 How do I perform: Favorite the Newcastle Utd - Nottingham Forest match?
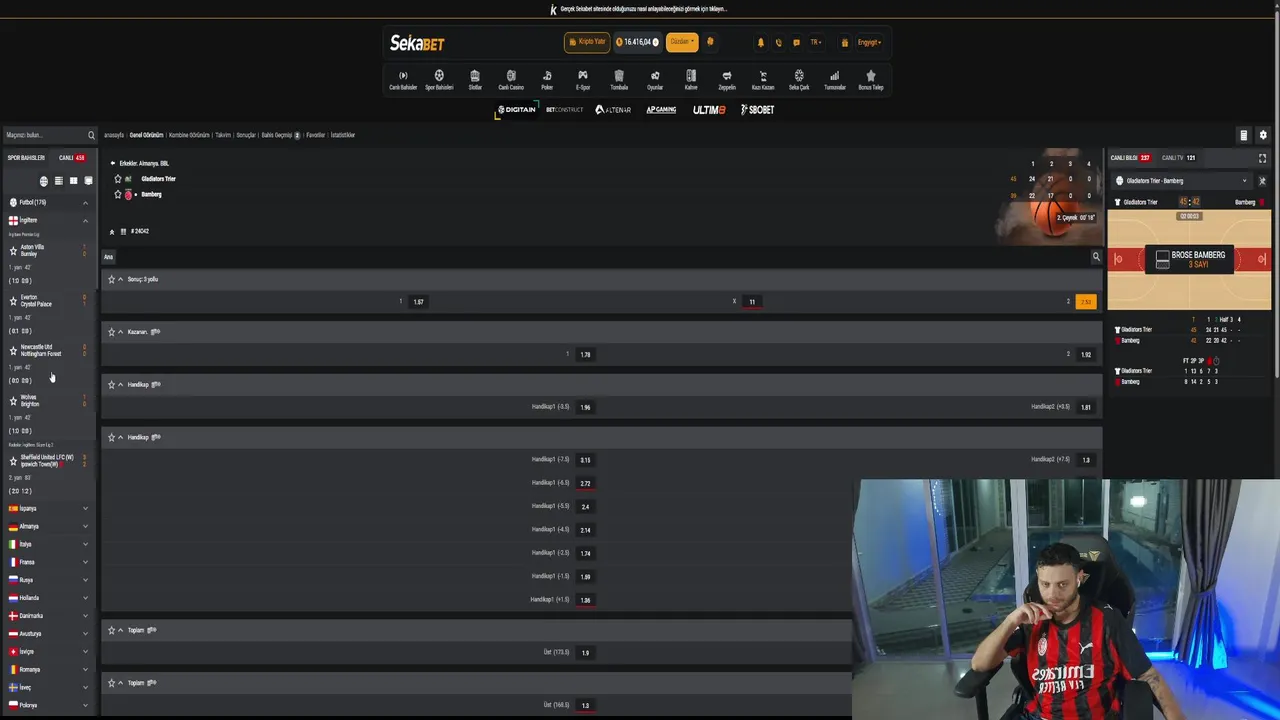pos(13,351)
